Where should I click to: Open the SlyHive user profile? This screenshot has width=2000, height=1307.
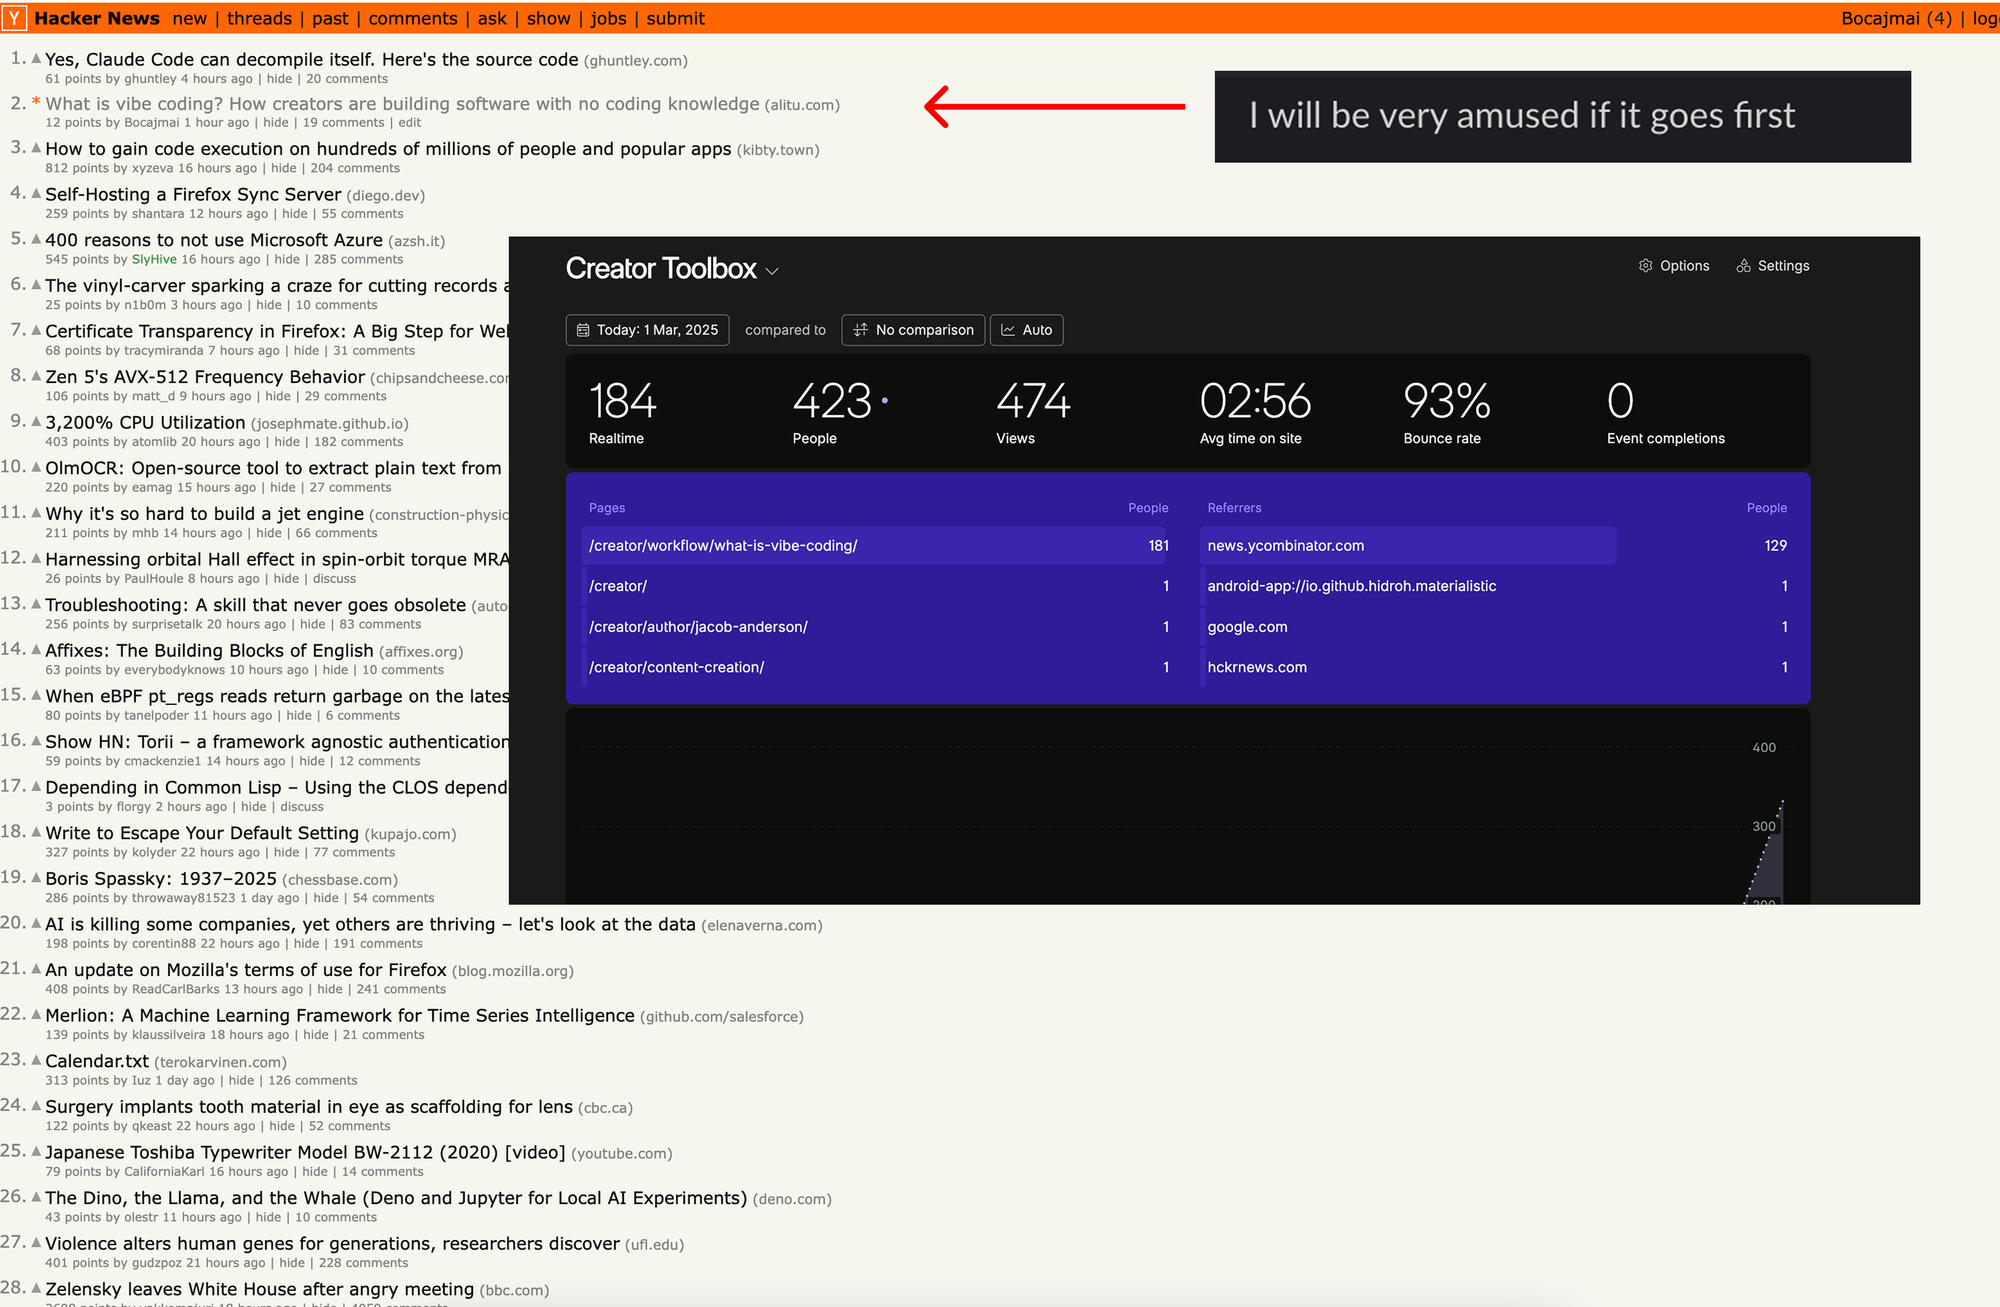(x=154, y=259)
